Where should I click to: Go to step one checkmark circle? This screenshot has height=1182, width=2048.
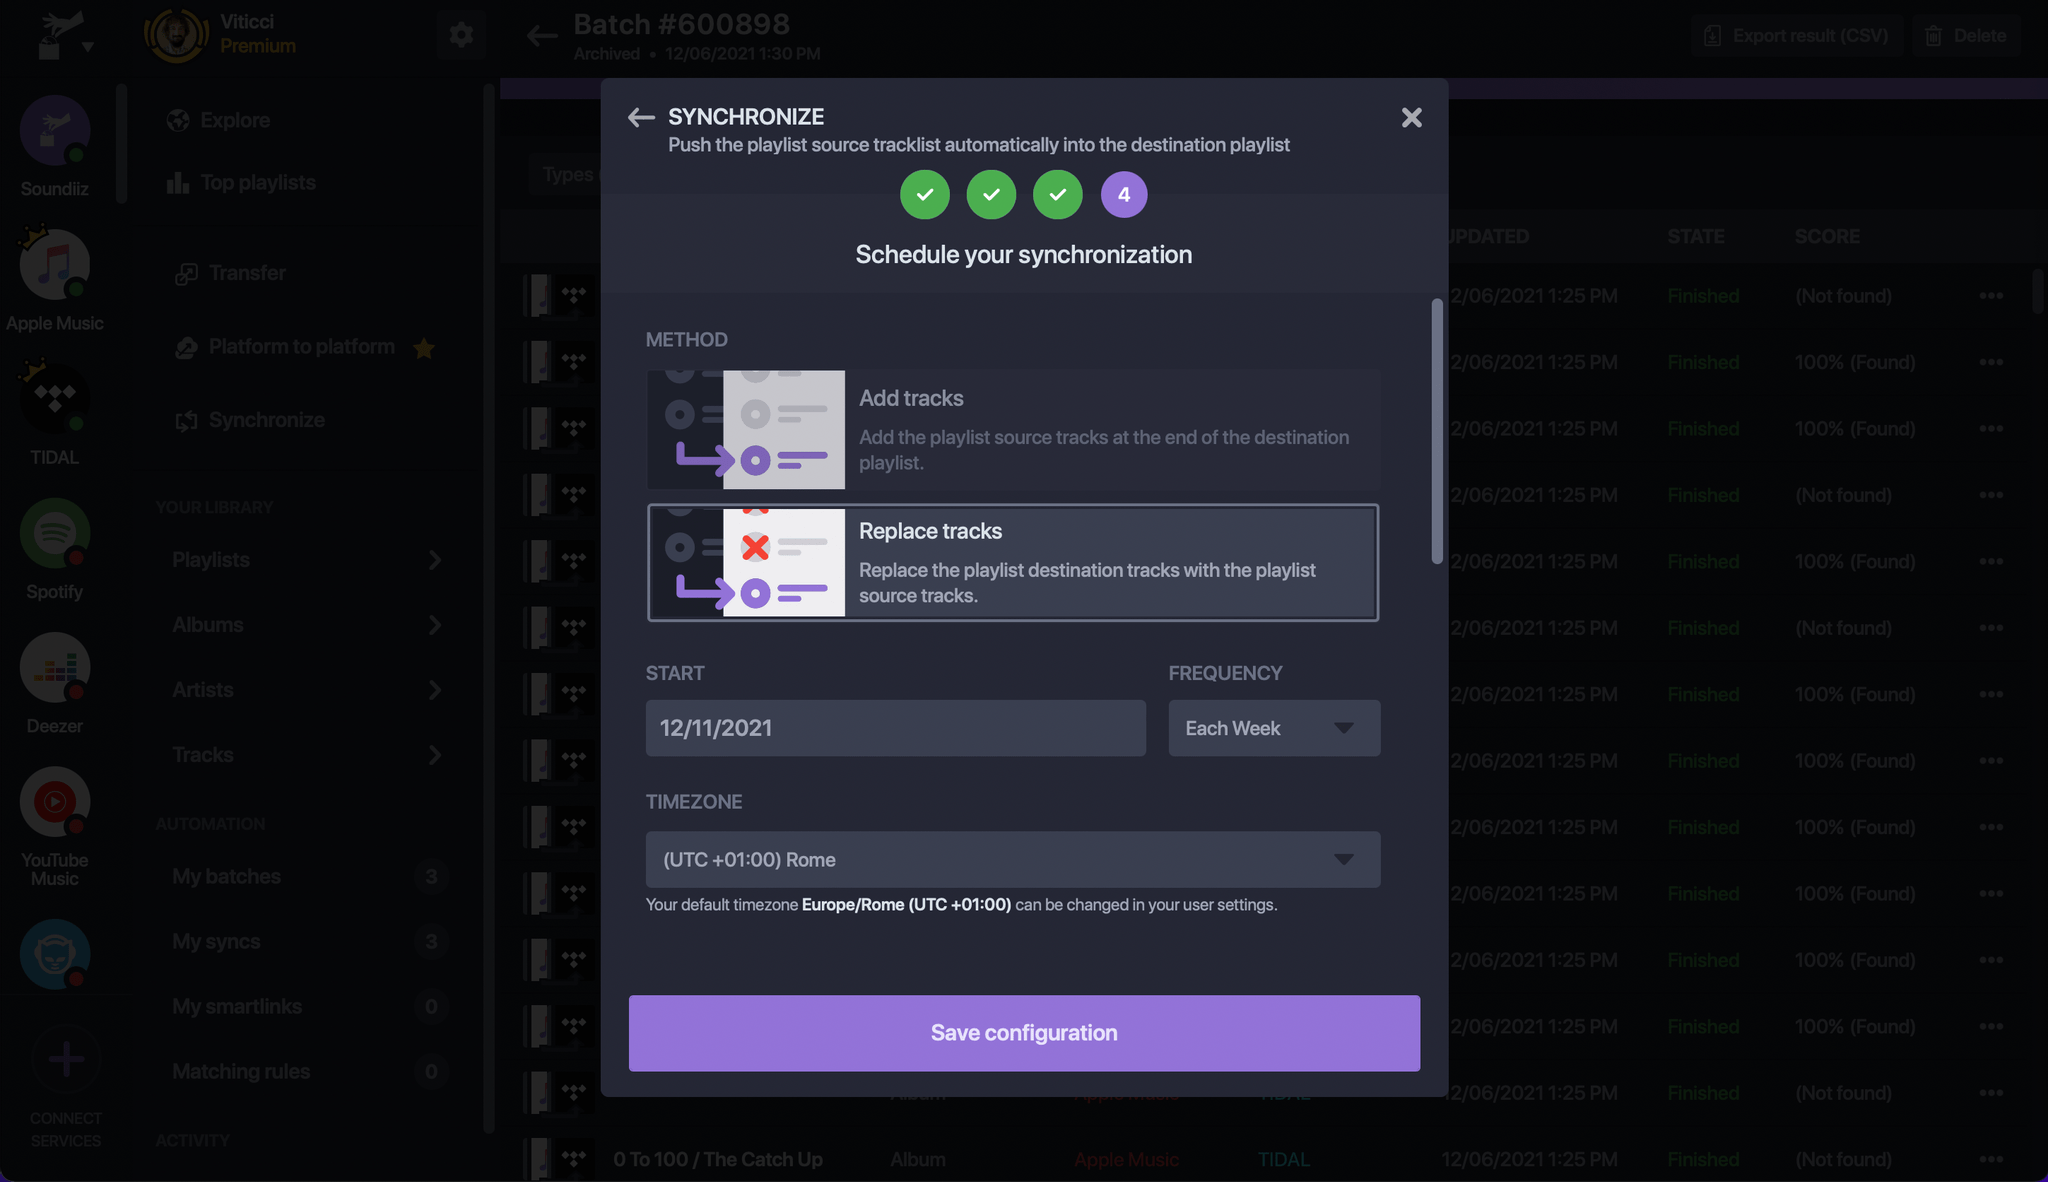(925, 194)
